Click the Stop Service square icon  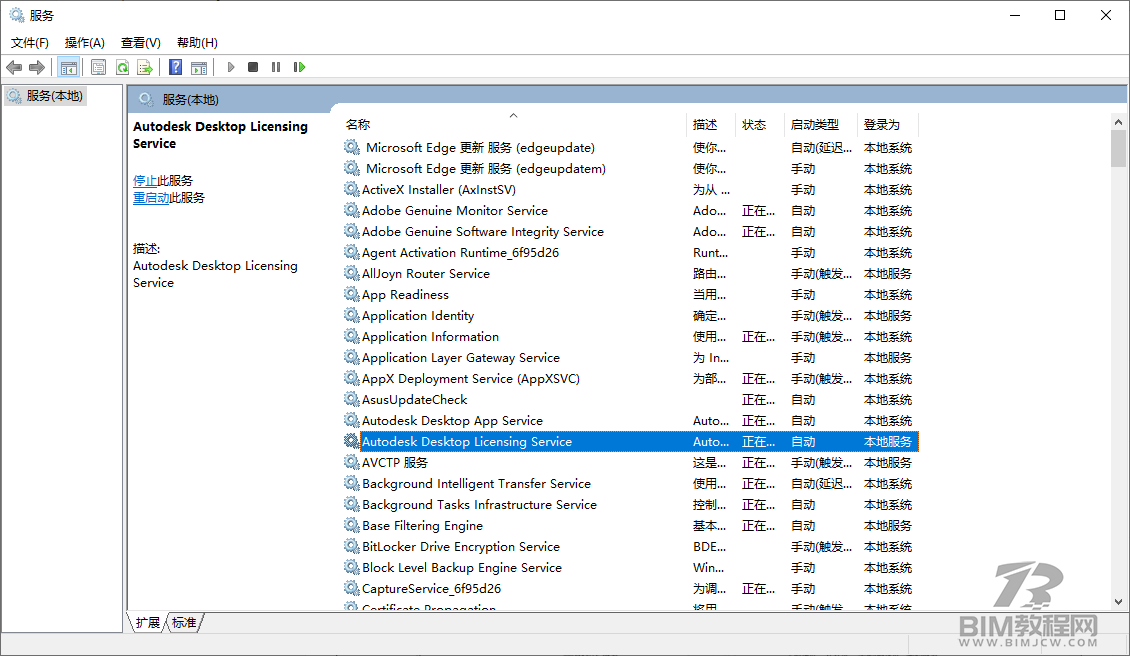point(253,67)
